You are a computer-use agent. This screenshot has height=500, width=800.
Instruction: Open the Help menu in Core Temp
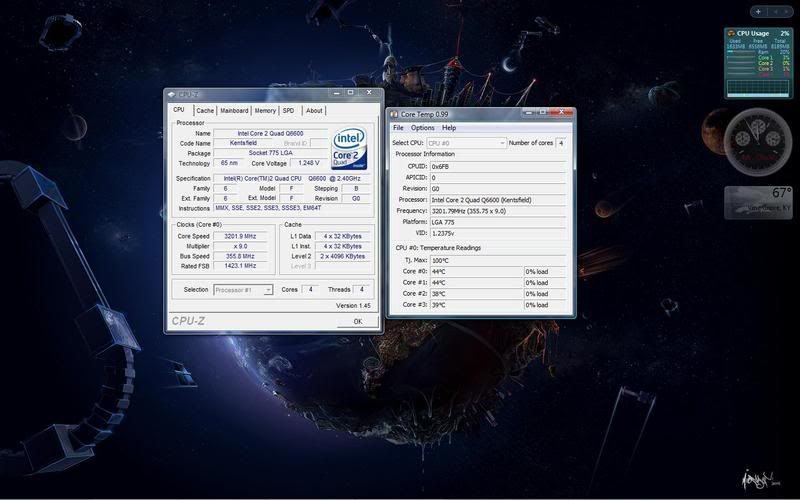click(449, 128)
